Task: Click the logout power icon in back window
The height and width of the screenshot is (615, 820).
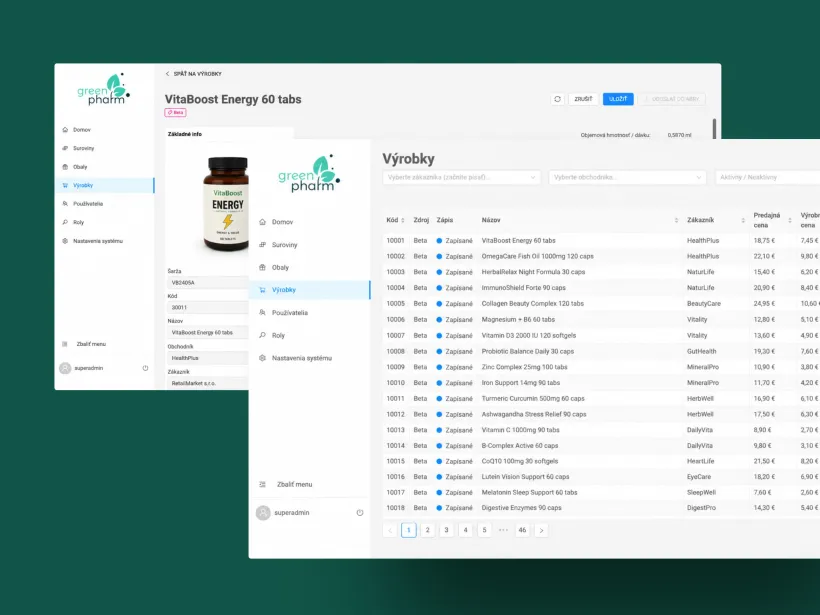Action: pyautogui.click(x=145, y=368)
